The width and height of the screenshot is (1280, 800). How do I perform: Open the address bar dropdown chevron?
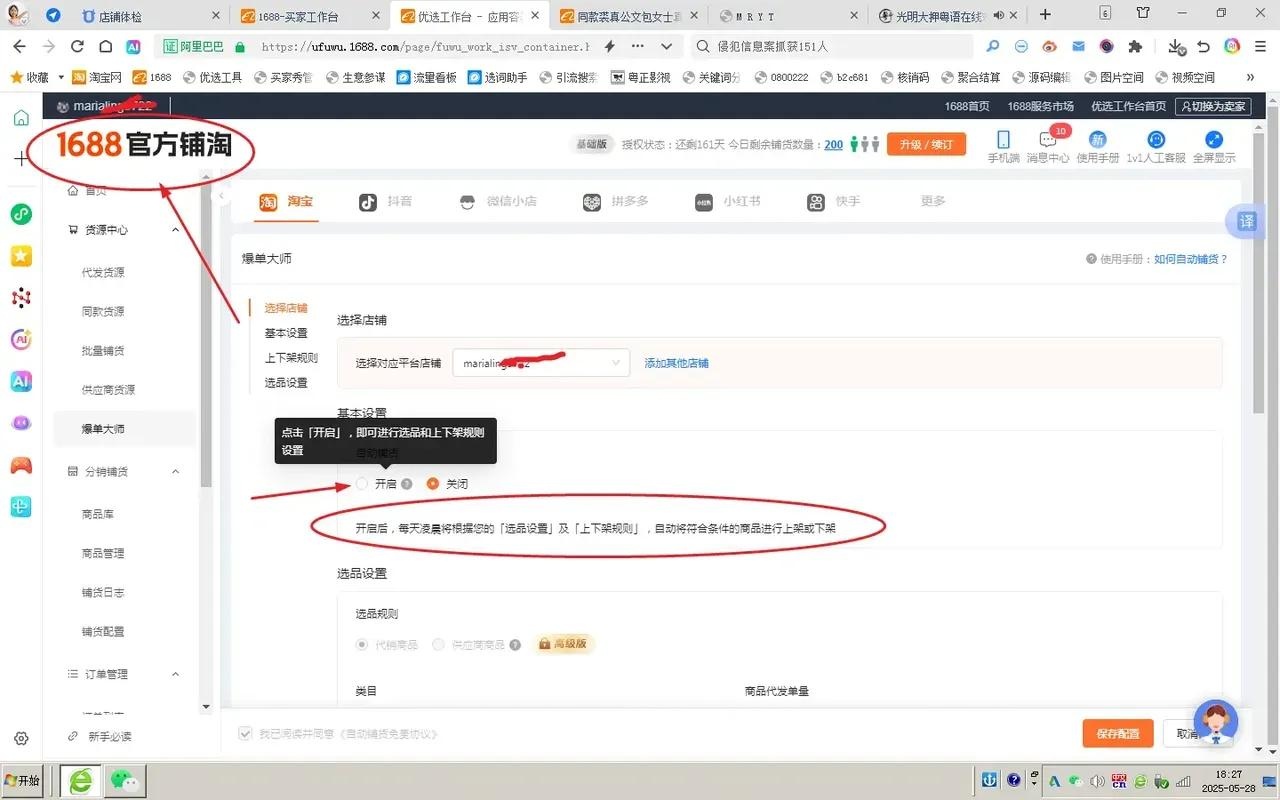[667, 46]
